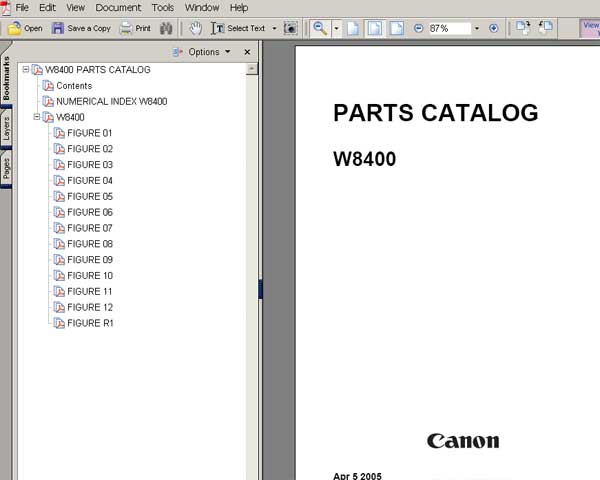Click the FIGURE 01 bookmark page icon
The width and height of the screenshot is (600, 480).
coord(59,133)
